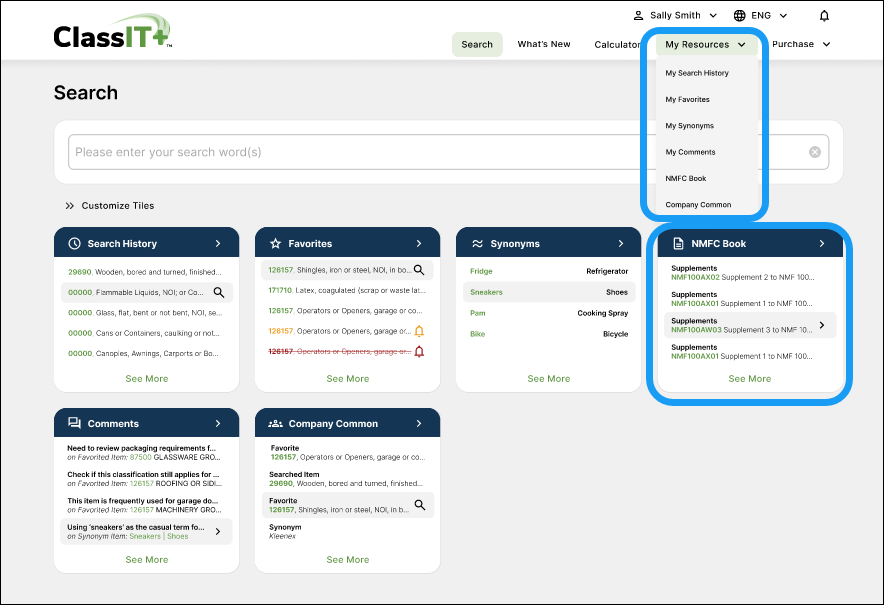Open the What's New nav tab
884x605 pixels.
(544, 44)
